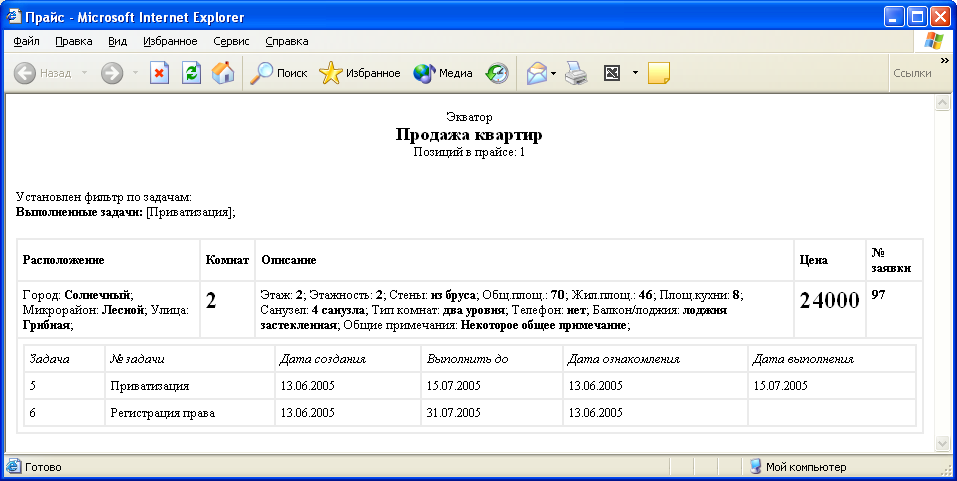The height and width of the screenshot is (481, 957).
Task: Click status bar Готово page icon
Action: 13,467
